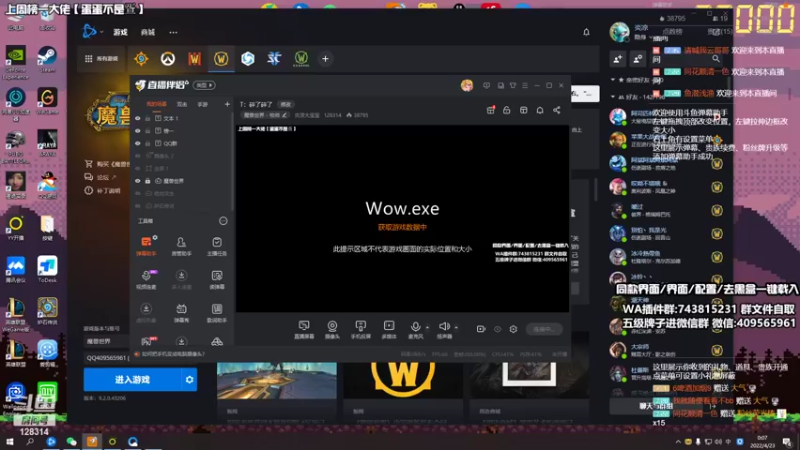Toggle the preview lock icon
800x450 pixels.
click(507, 110)
